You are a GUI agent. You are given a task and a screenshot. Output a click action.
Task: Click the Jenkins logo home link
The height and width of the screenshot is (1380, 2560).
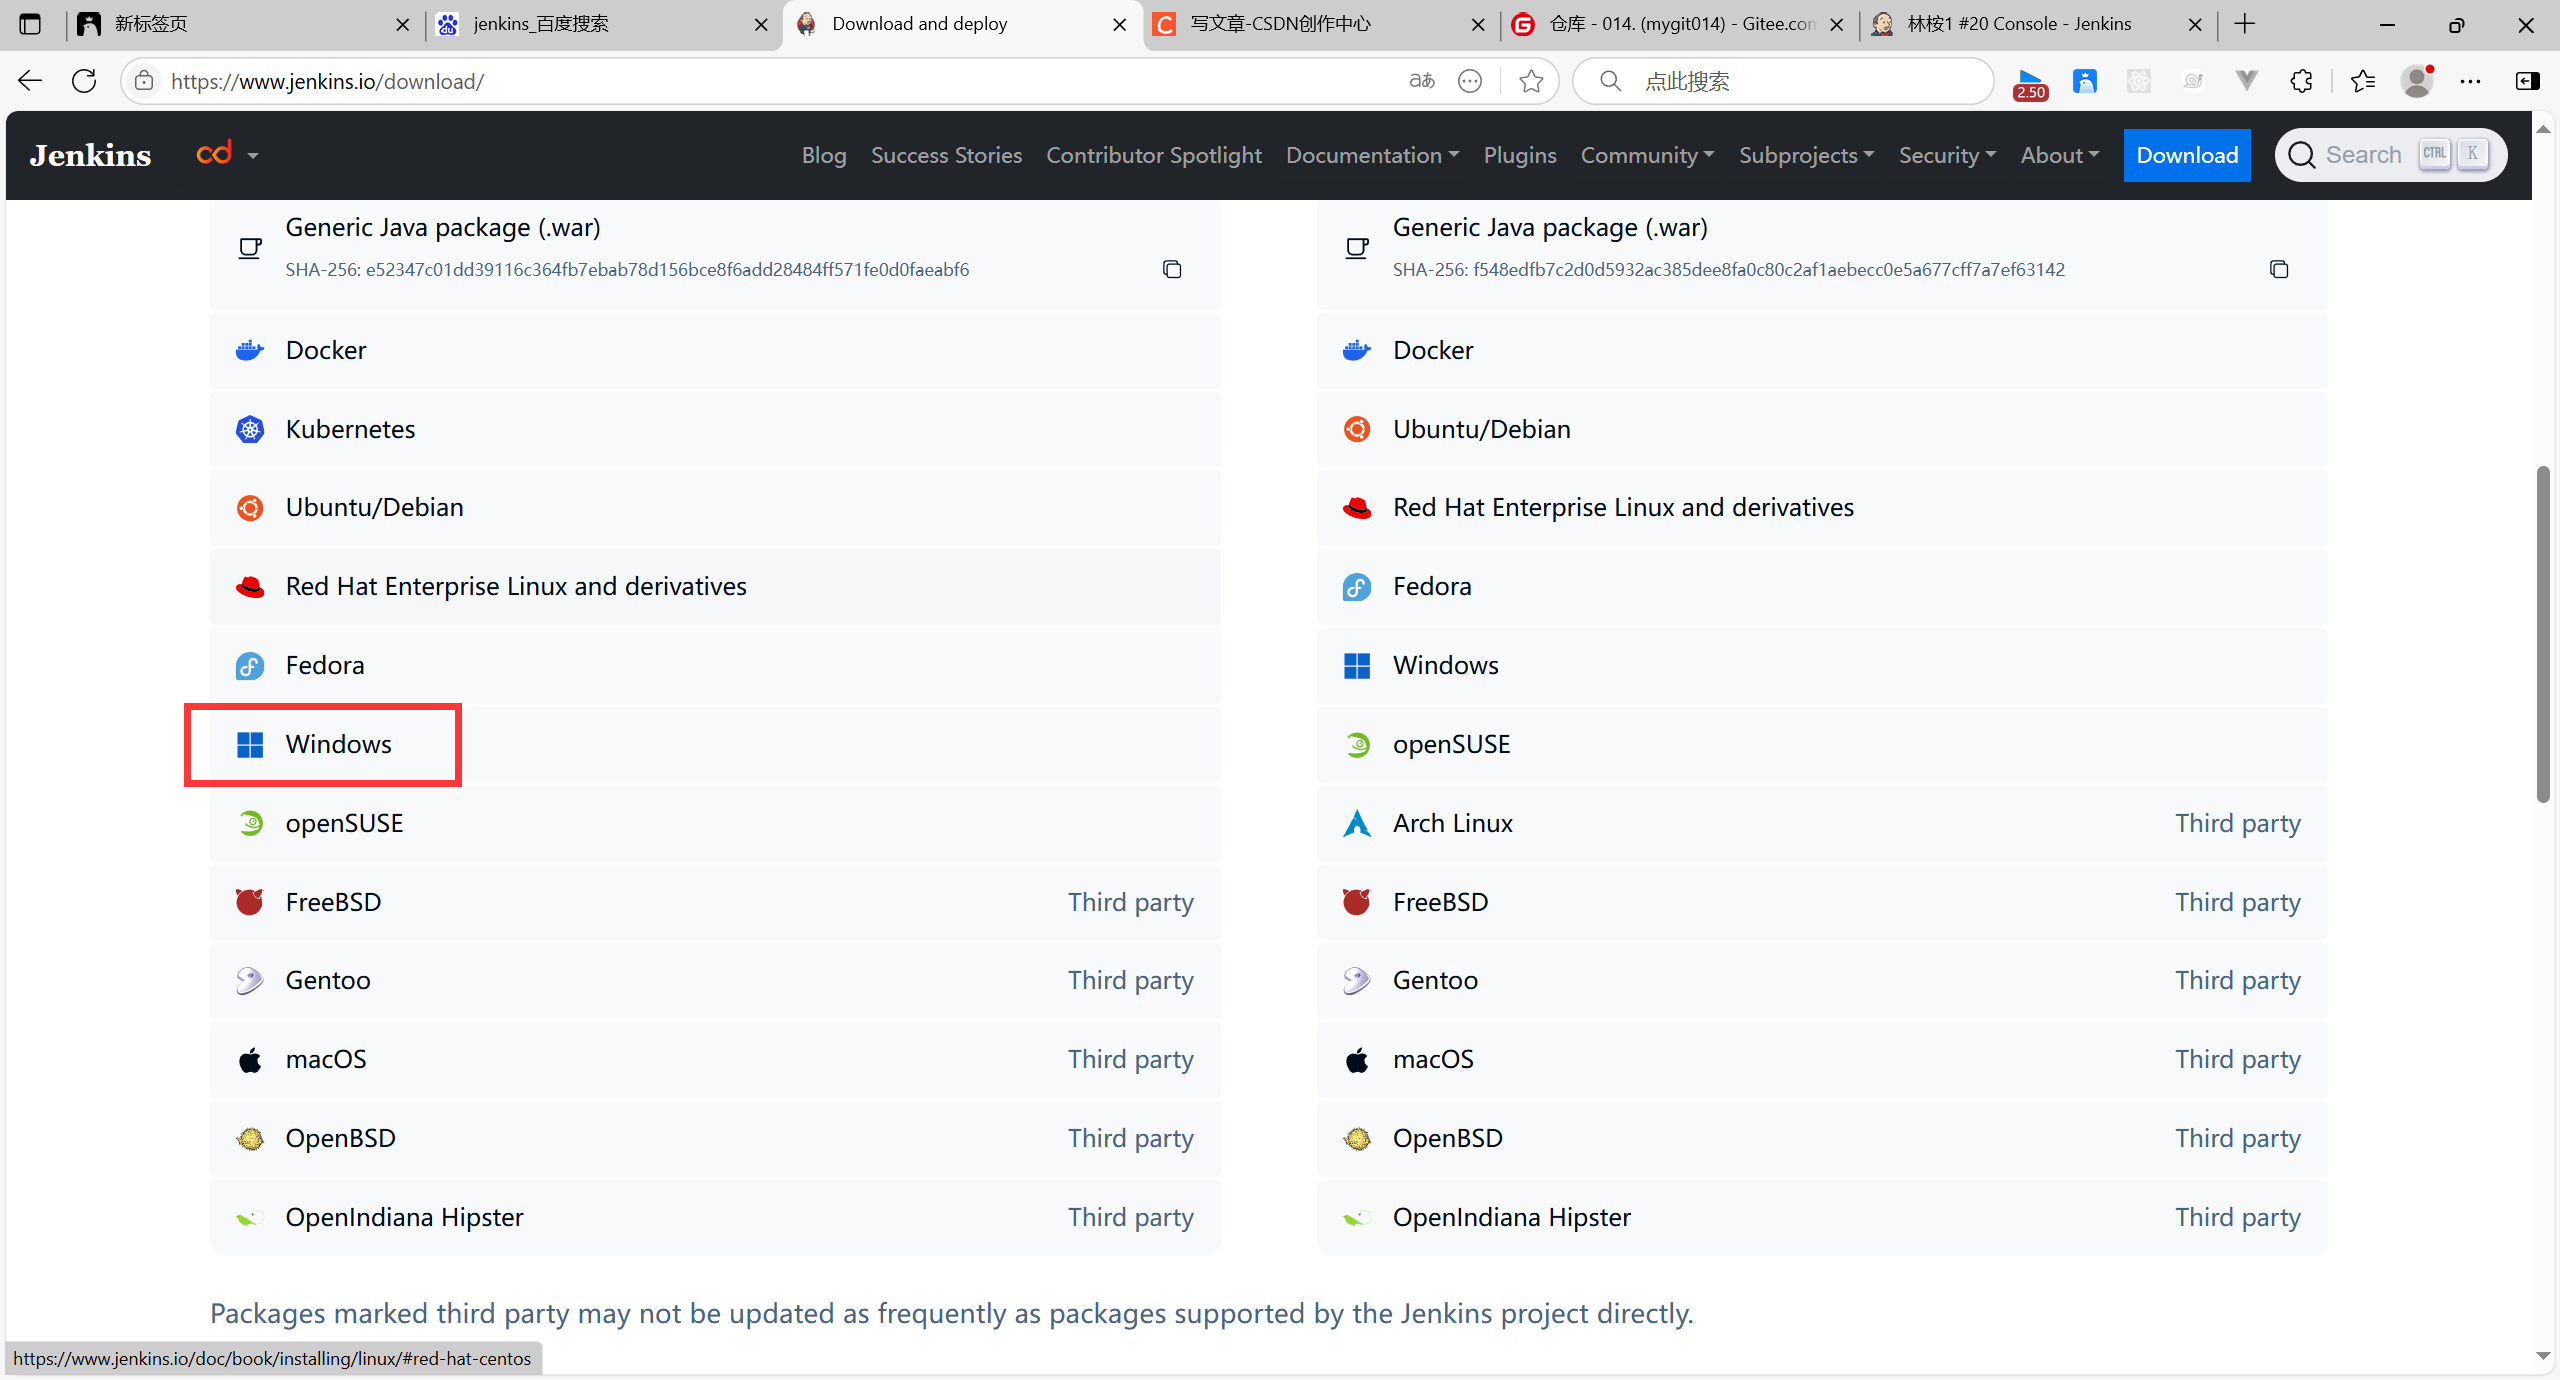pyautogui.click(x=90, y=155)
